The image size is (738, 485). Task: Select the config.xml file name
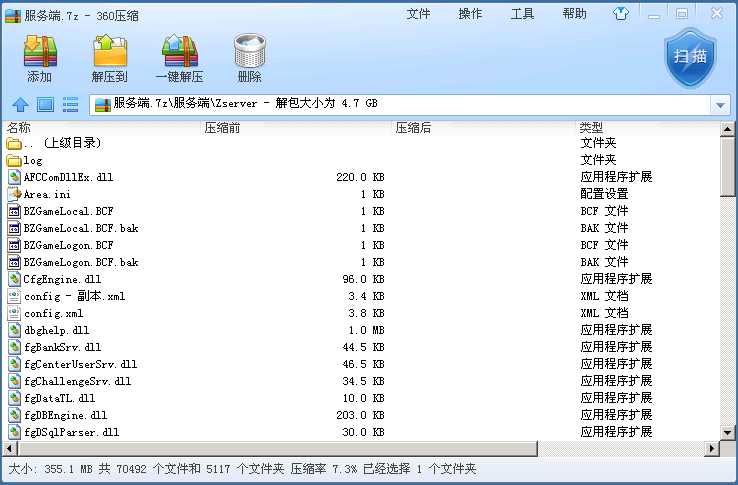[x=53, y=314]
